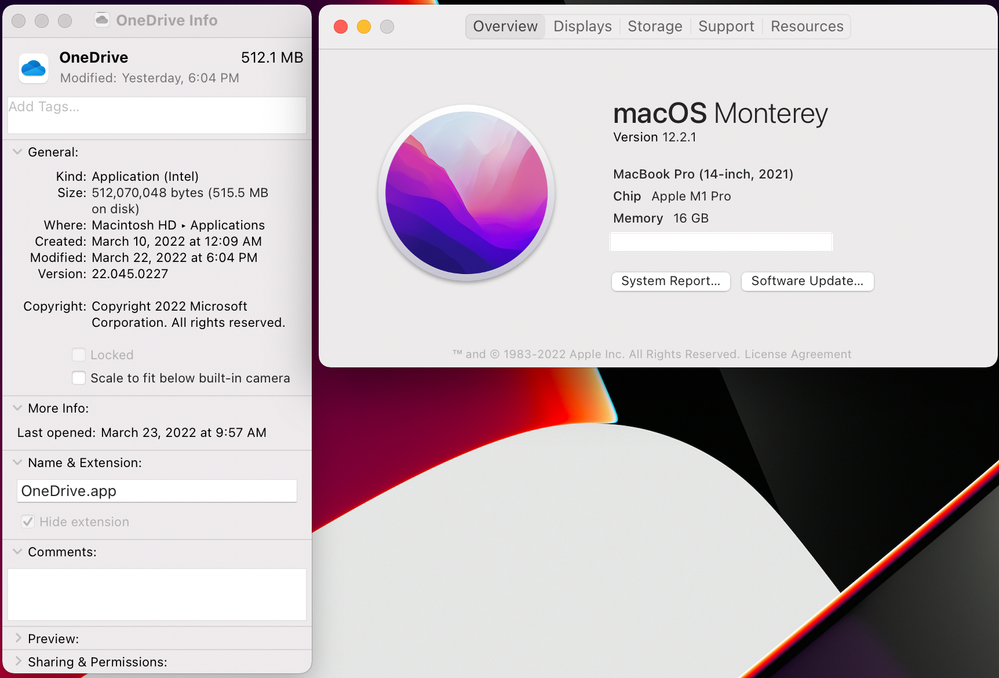The height and width of the screenshot is (678, 999).
Task: Click the macOS Monterey wallpaper logo
Action: coord(466,193)
